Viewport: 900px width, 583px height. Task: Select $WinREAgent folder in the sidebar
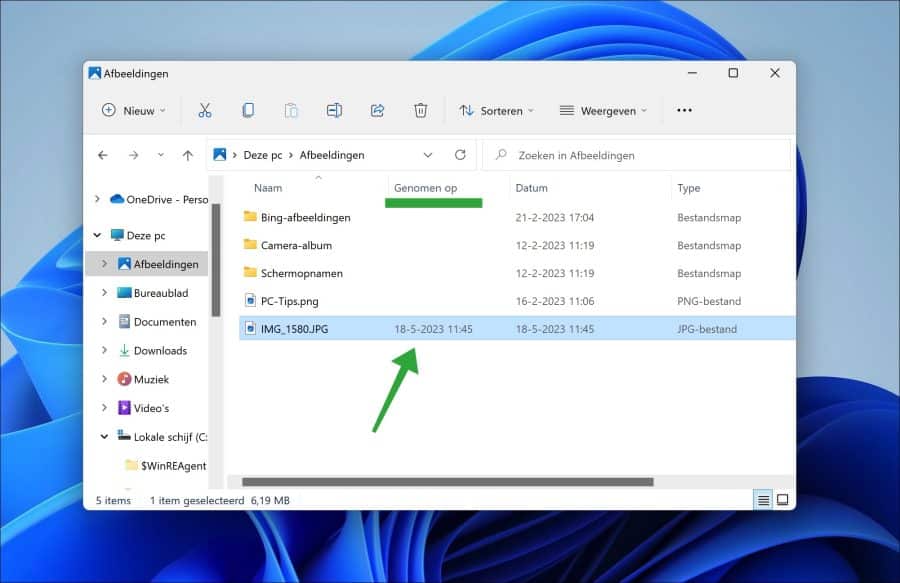point(173,465)
